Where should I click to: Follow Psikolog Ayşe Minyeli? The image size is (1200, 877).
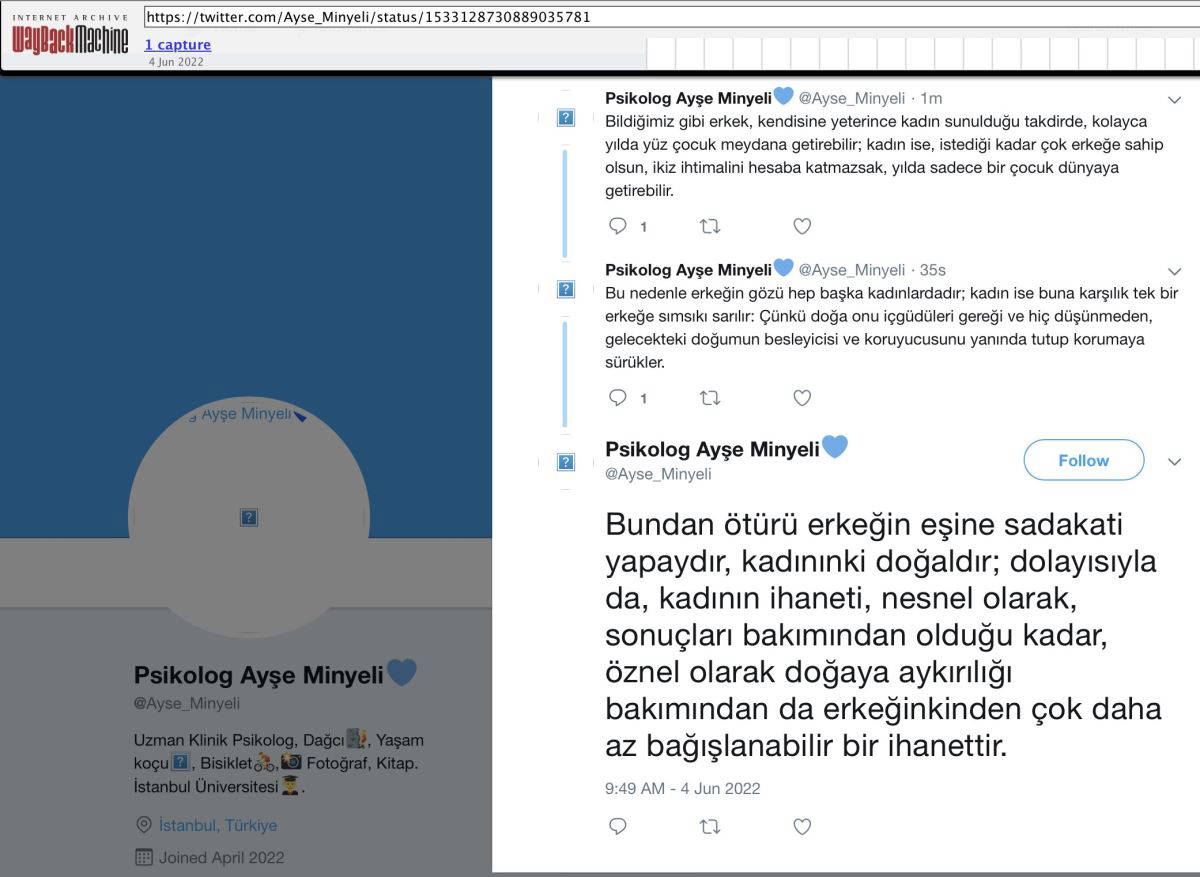(1083, 460)
